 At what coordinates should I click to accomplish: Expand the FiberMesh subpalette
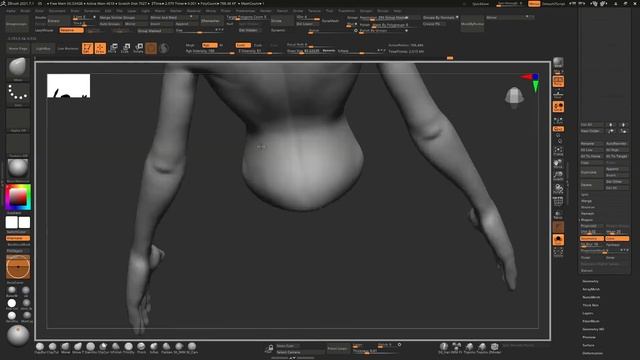(591, 321)
